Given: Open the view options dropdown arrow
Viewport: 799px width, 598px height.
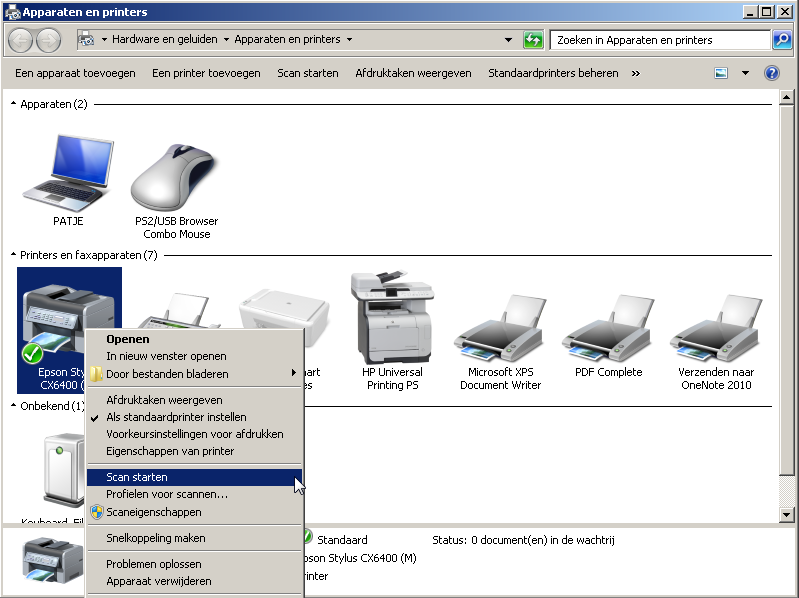Looking at the screenshot, I should tap(745, 73).
